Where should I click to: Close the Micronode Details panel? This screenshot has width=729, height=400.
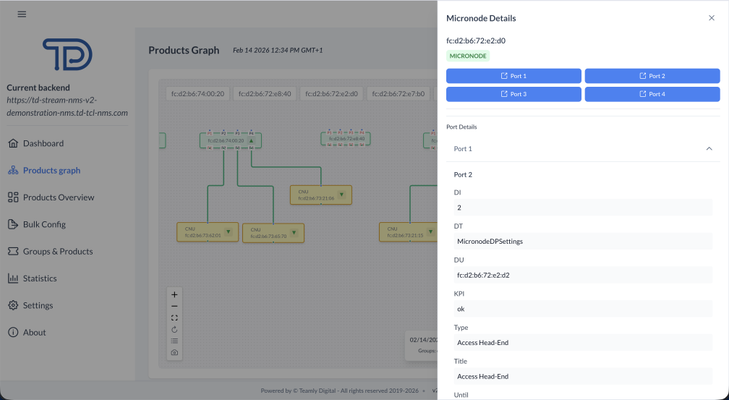tap(711, 18)
